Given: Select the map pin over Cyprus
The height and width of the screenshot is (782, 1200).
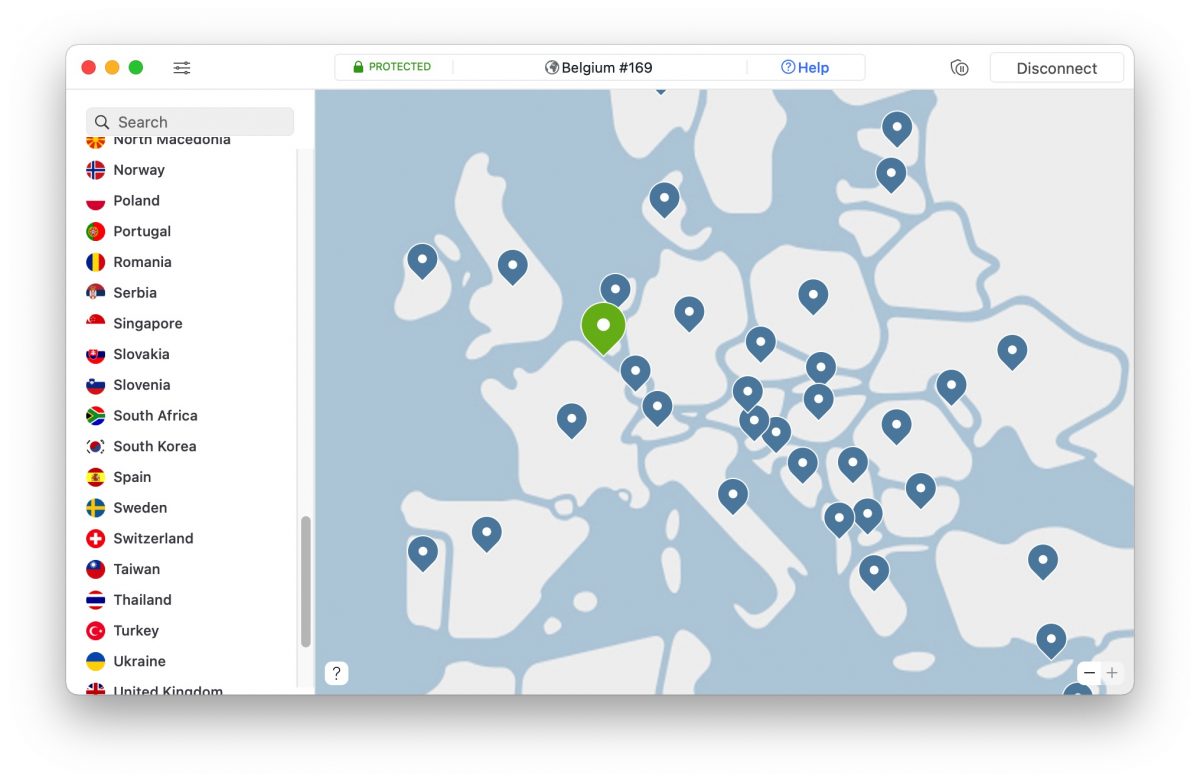Looking at the screenshot, I should [1051, 640].
